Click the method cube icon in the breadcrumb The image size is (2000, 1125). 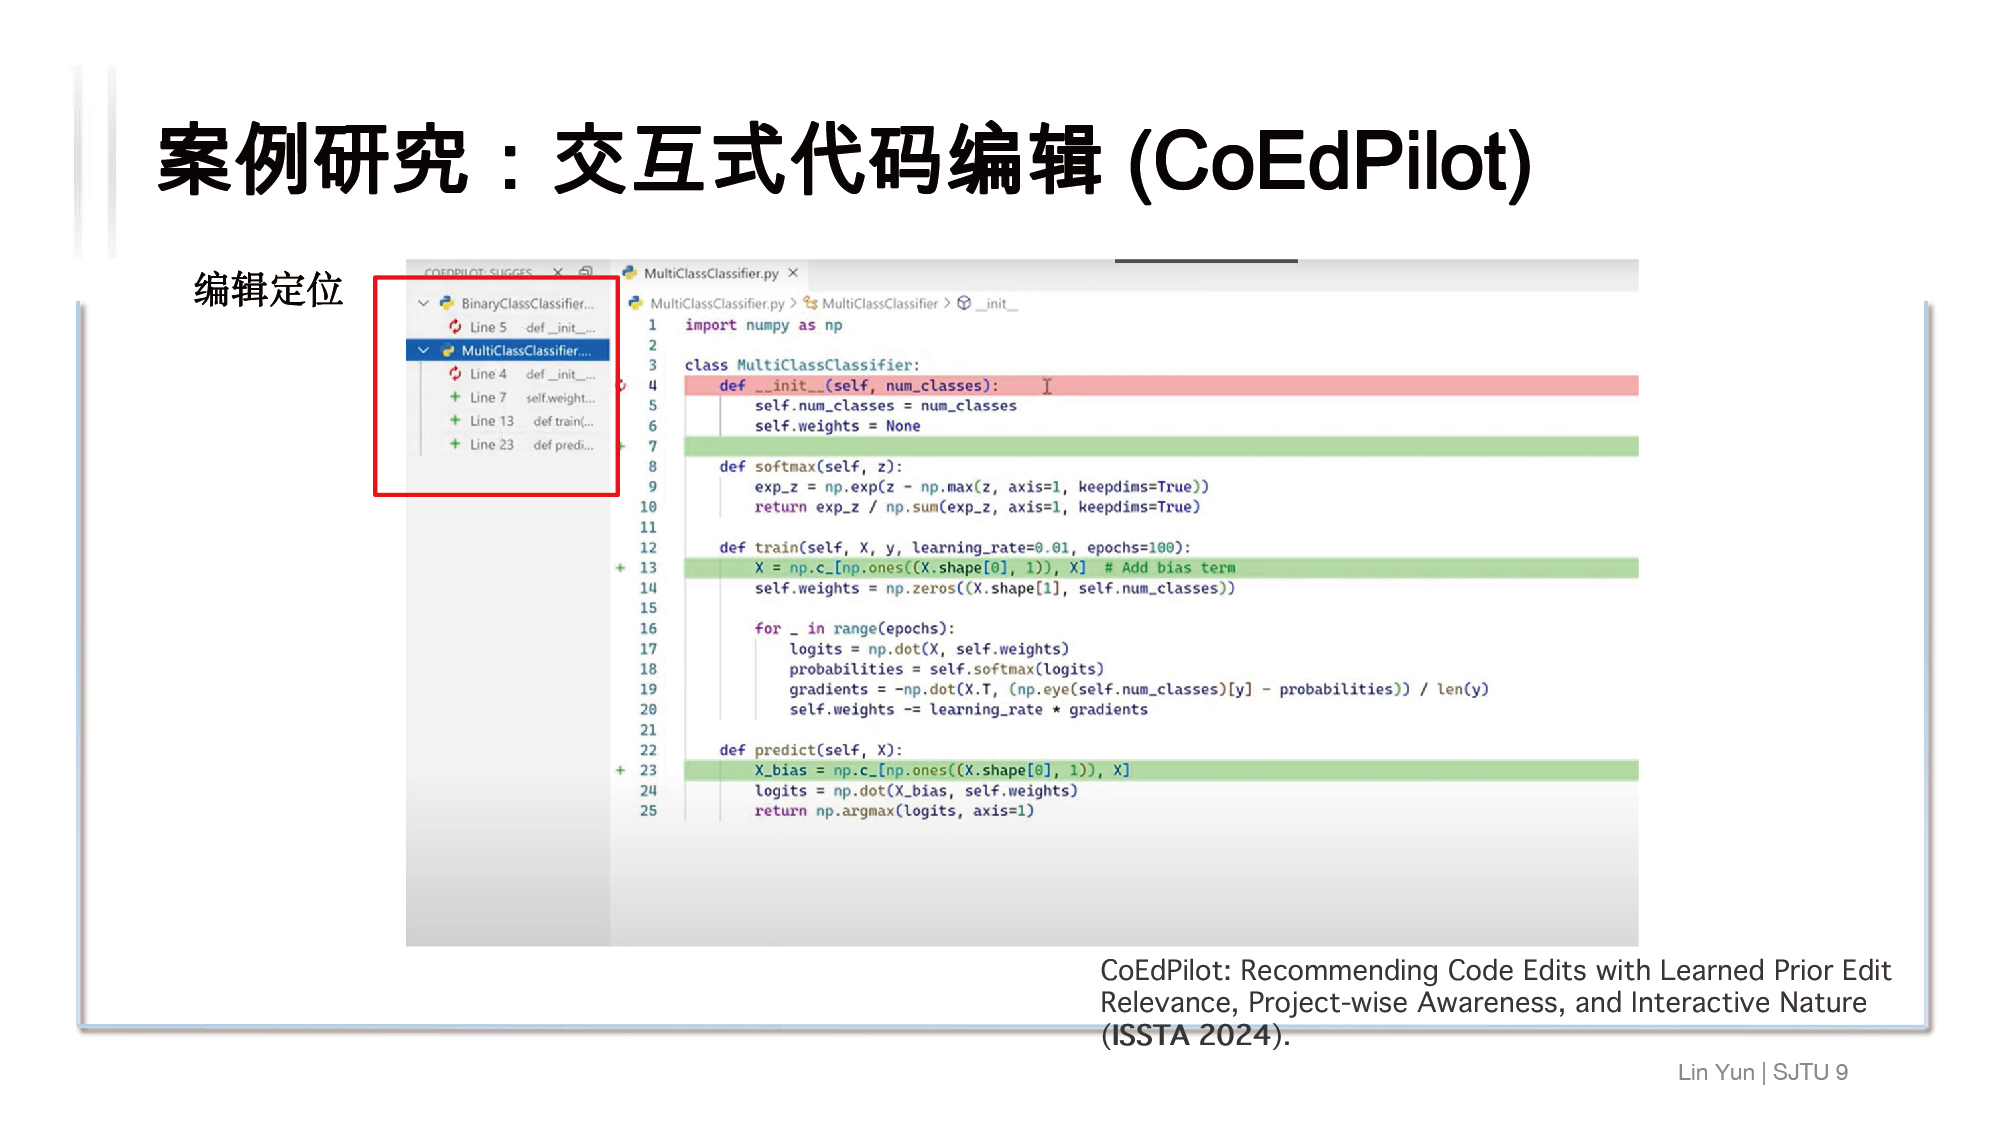pos(964,303)
